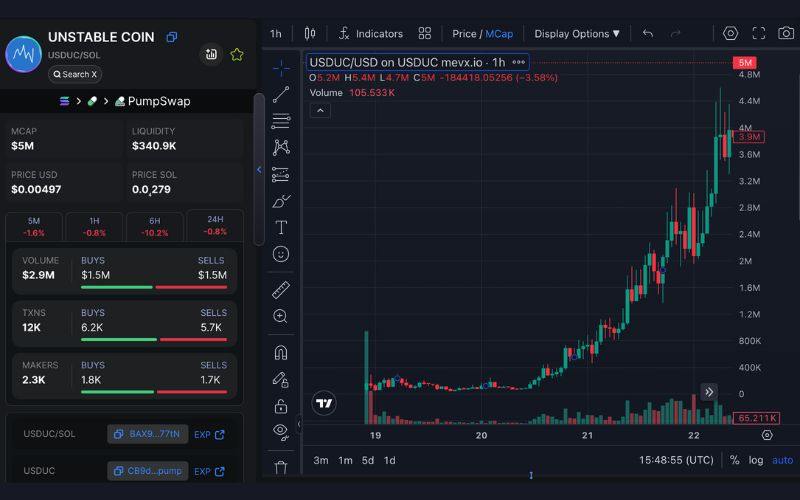Select the 1d date range
800x500 pixels.
[390, 460]
